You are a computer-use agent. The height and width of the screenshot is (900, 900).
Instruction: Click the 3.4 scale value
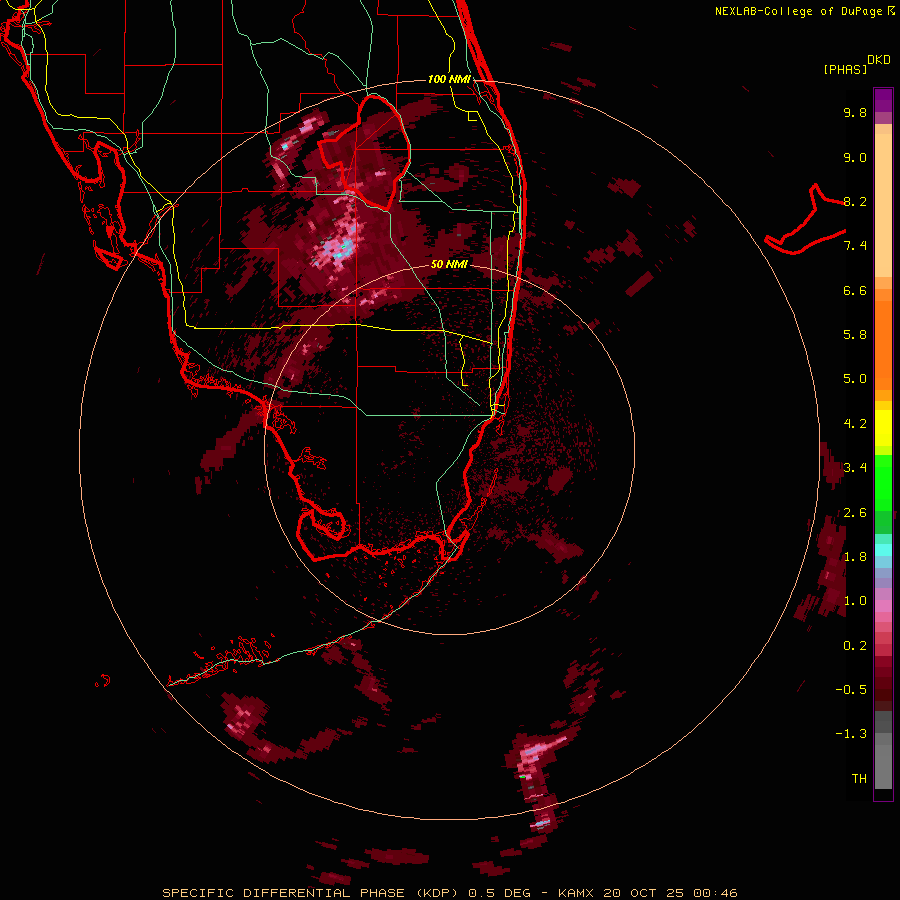point(855,468)
